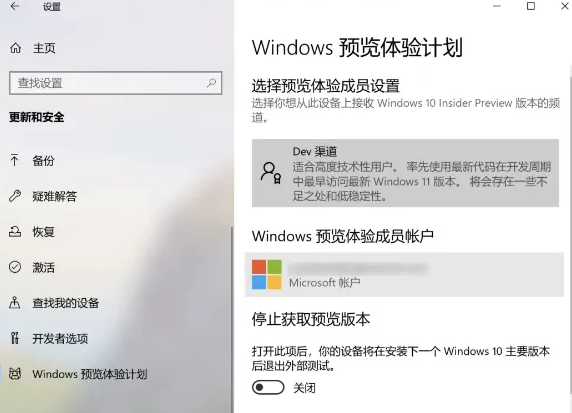Toggle the stop getting preview builds switch

tap(268, 387)
